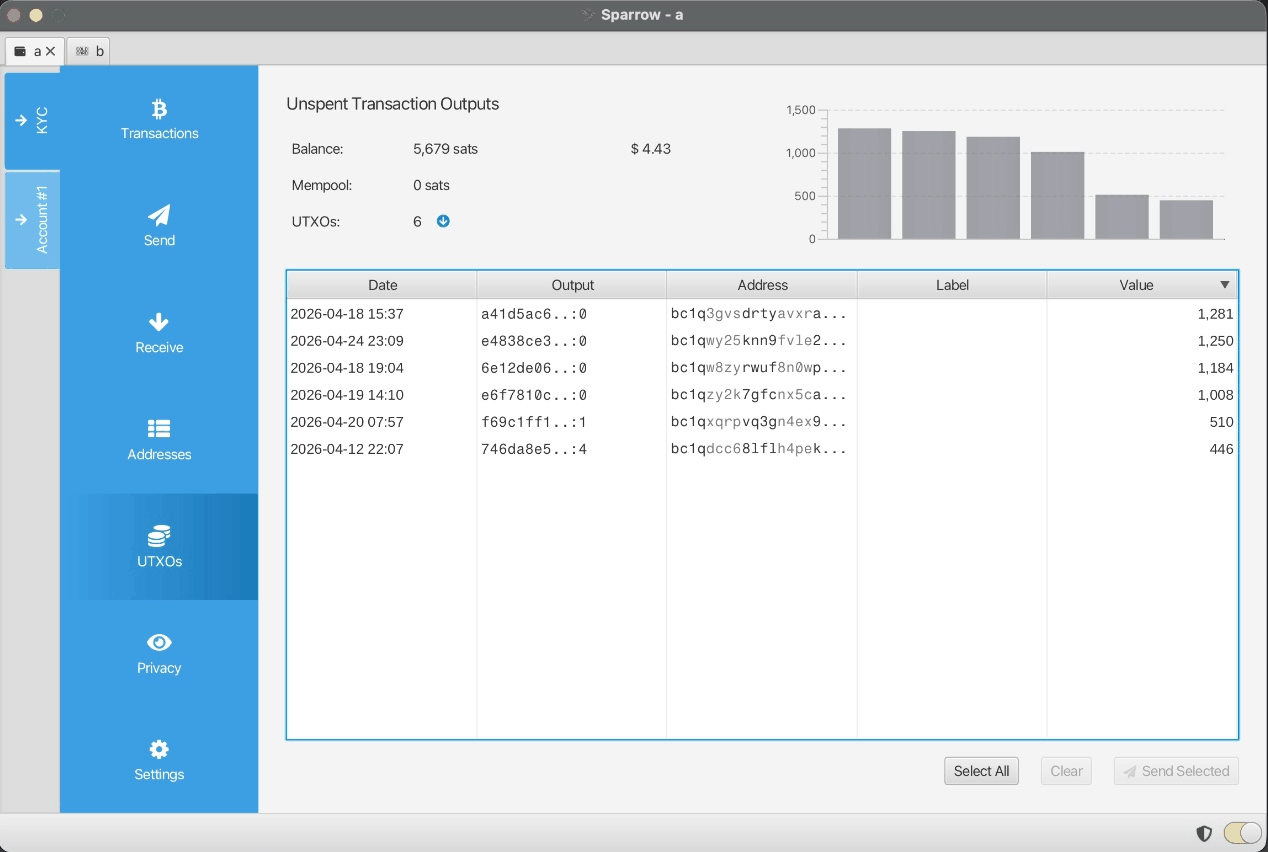Select the Send paper plane icon
The image size is (1268, 852).
[159, 213]
